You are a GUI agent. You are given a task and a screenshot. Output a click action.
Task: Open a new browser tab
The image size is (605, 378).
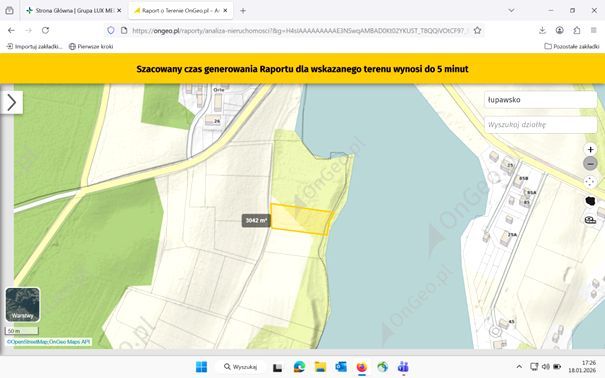click(x=243, y=11)
